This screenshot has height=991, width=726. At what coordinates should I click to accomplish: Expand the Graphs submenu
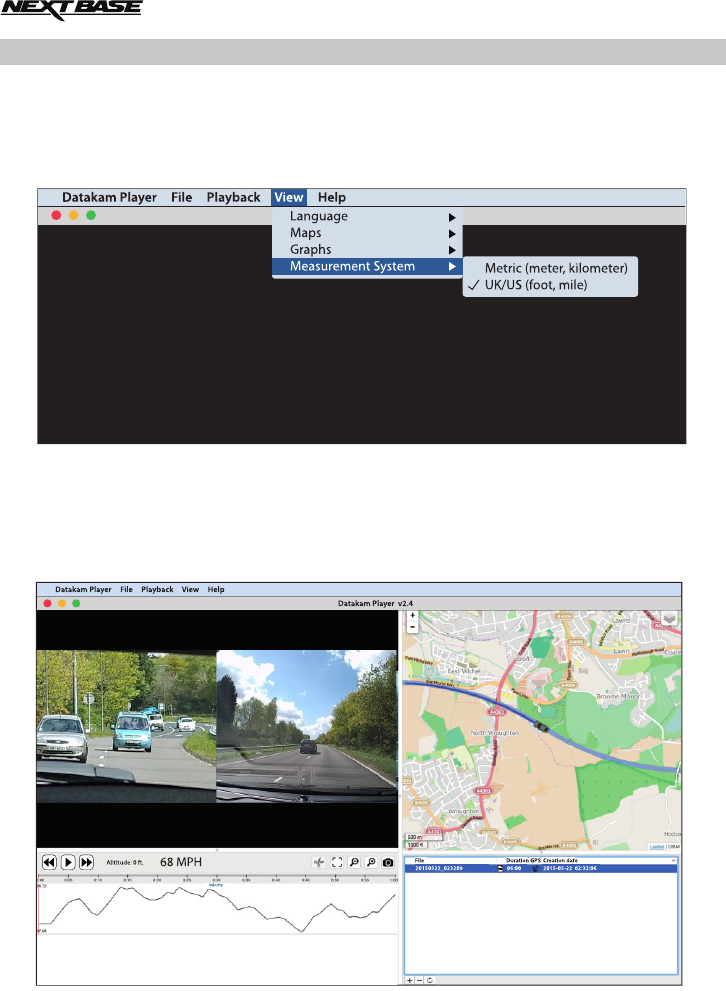[x=367, y=250]
